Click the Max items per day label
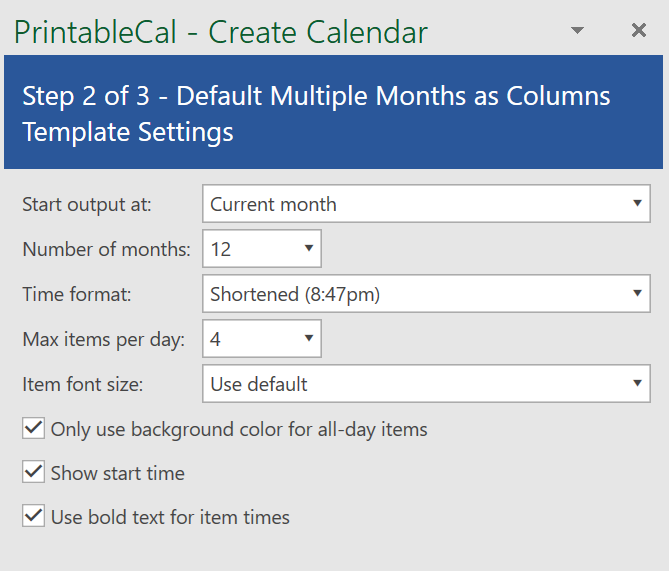This screenshot has height=571, width=669. click(x=104, y=340)
